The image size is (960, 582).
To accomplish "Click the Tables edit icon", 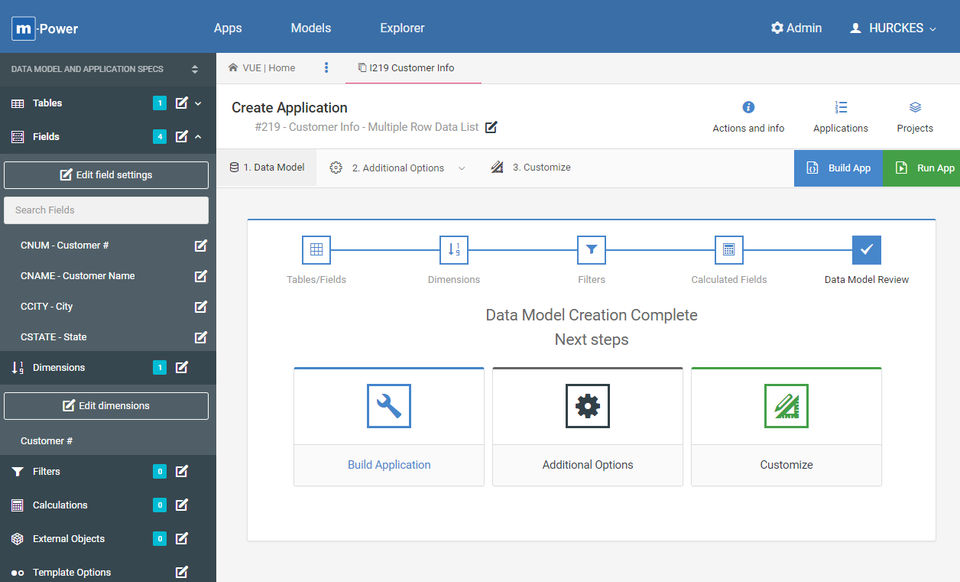I will click(181, 103).
